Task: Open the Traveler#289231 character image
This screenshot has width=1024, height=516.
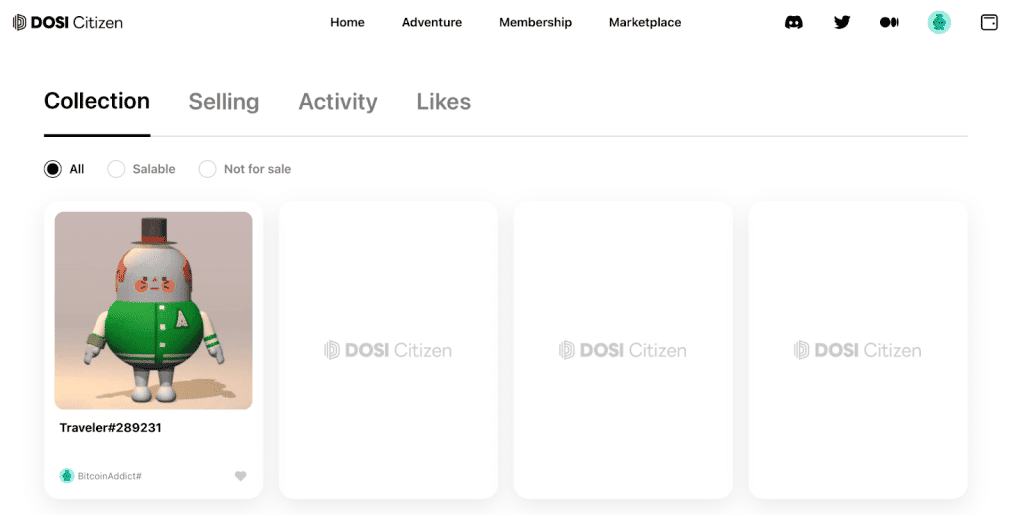Action: 153,310
